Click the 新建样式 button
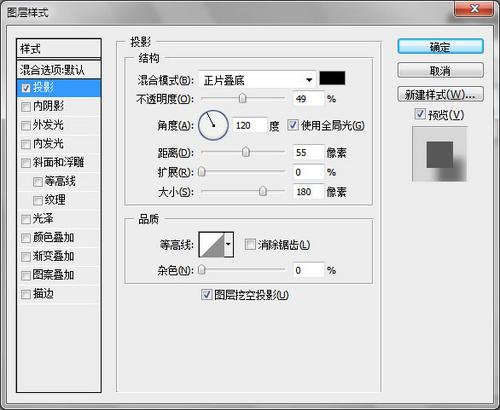Viewport: 500px width, 410px height. click(440, 95)
